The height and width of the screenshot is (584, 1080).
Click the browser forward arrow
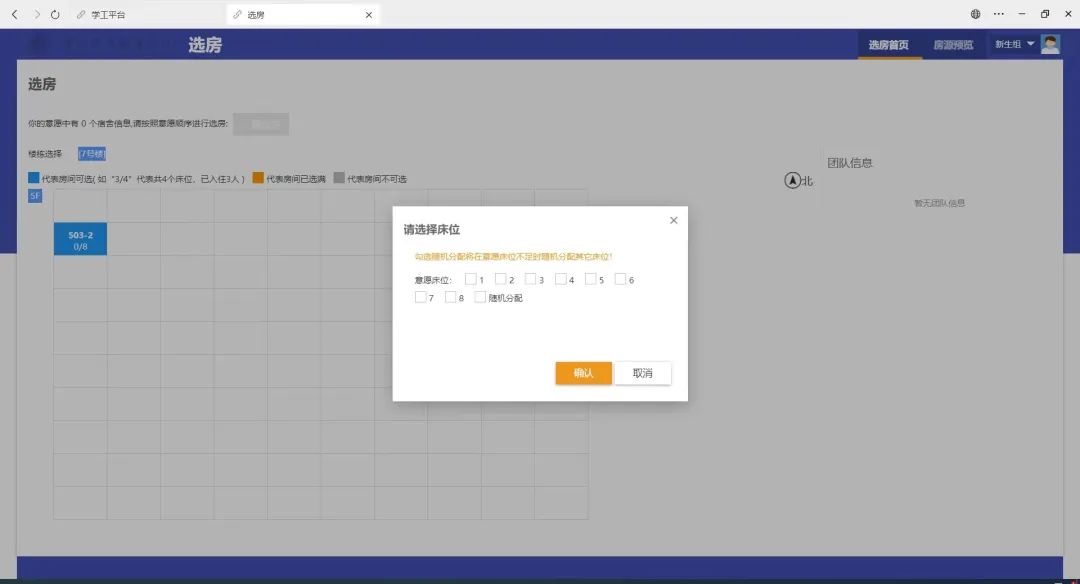pos(37,15)
